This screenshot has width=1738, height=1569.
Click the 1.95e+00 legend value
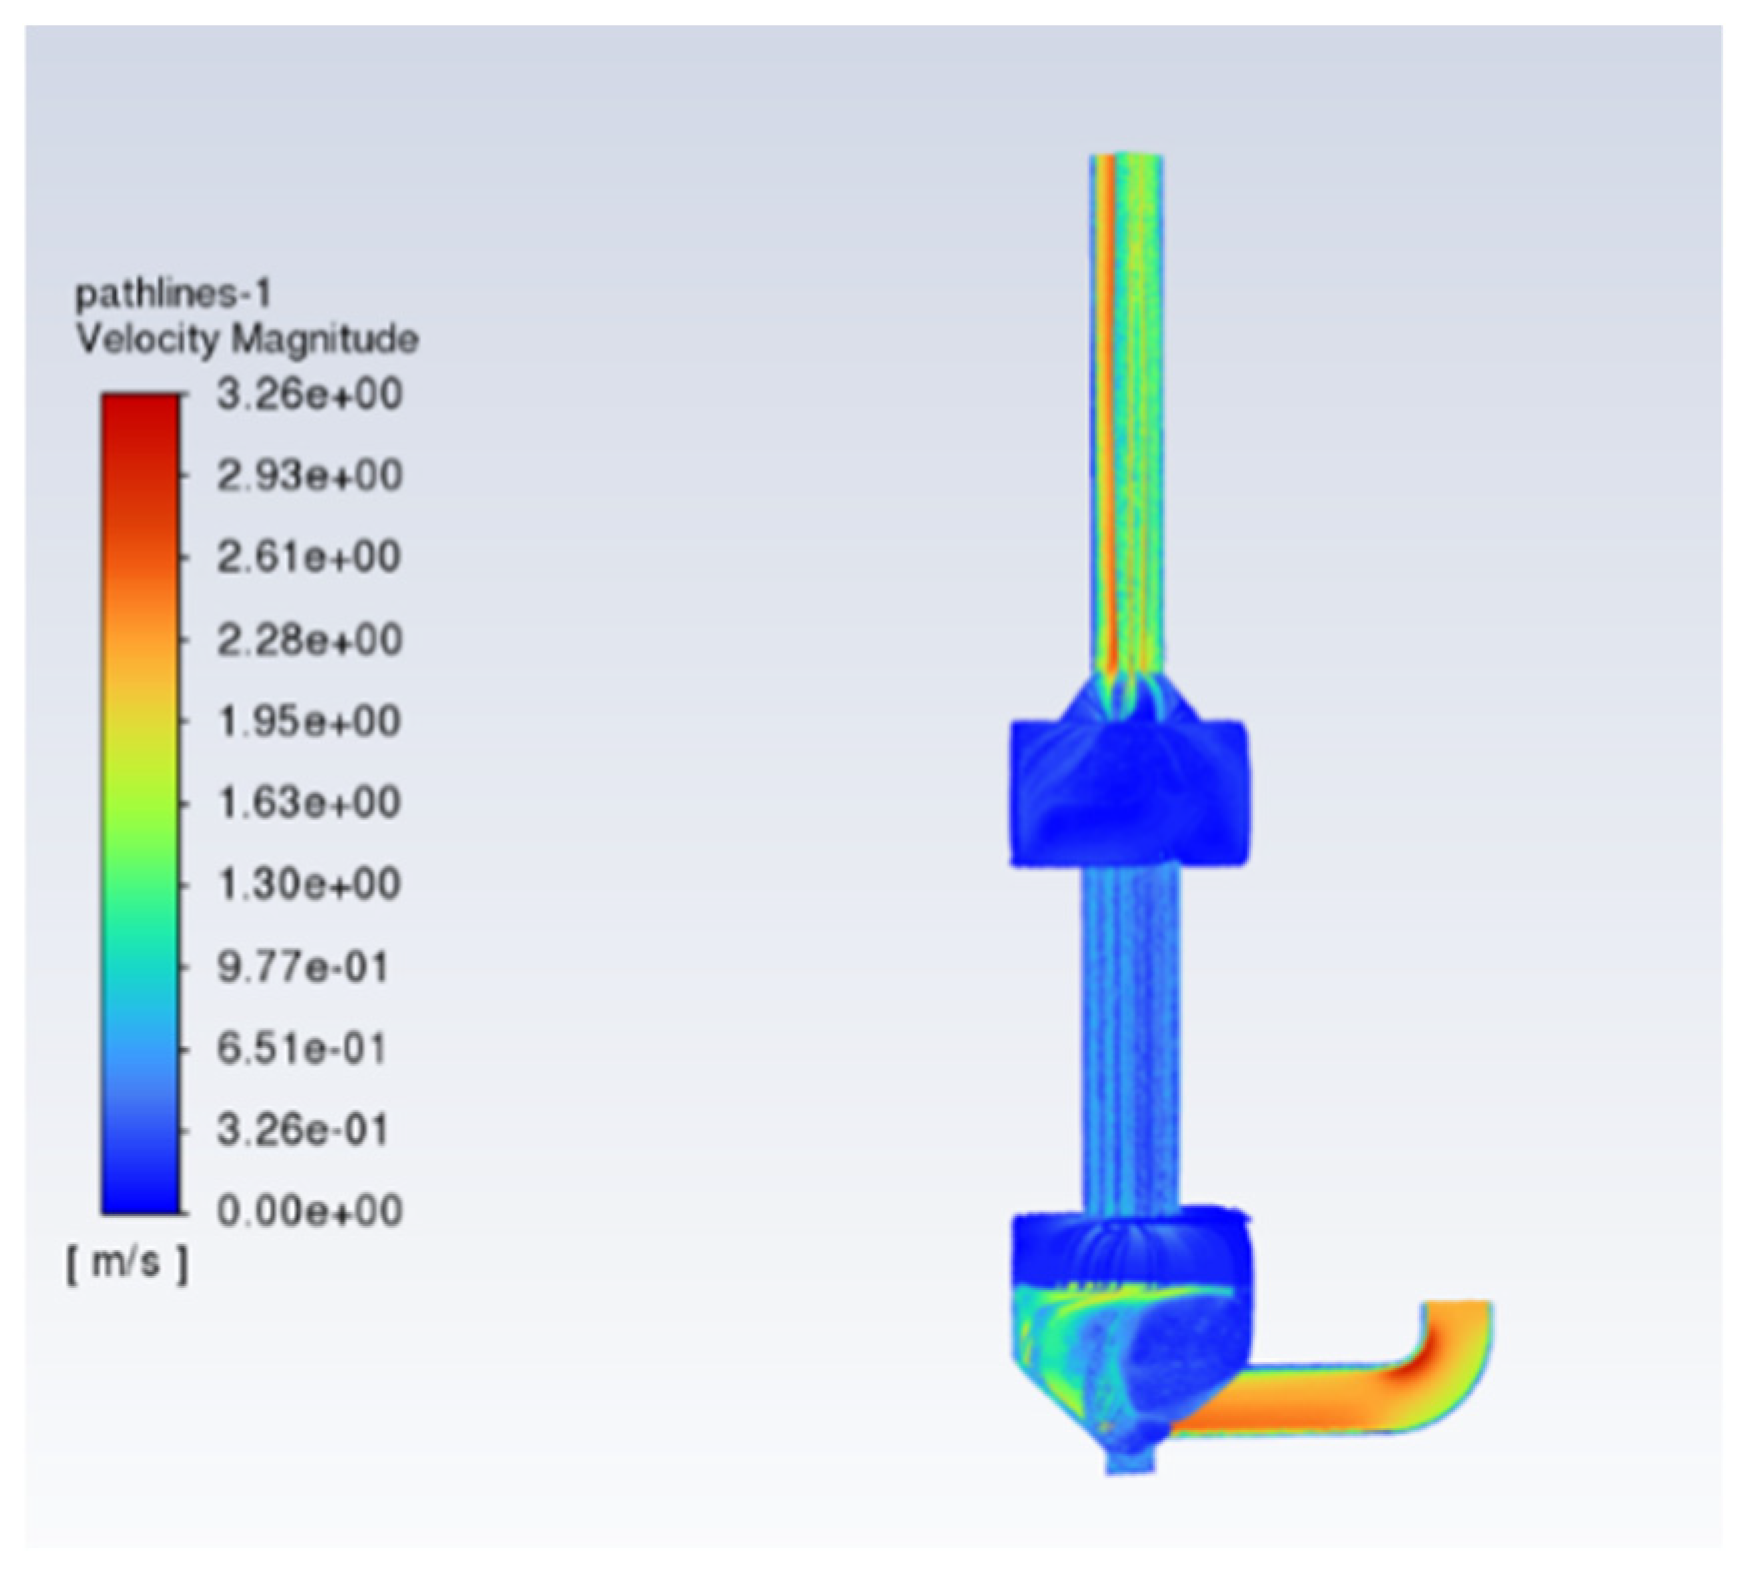[309, 721]
